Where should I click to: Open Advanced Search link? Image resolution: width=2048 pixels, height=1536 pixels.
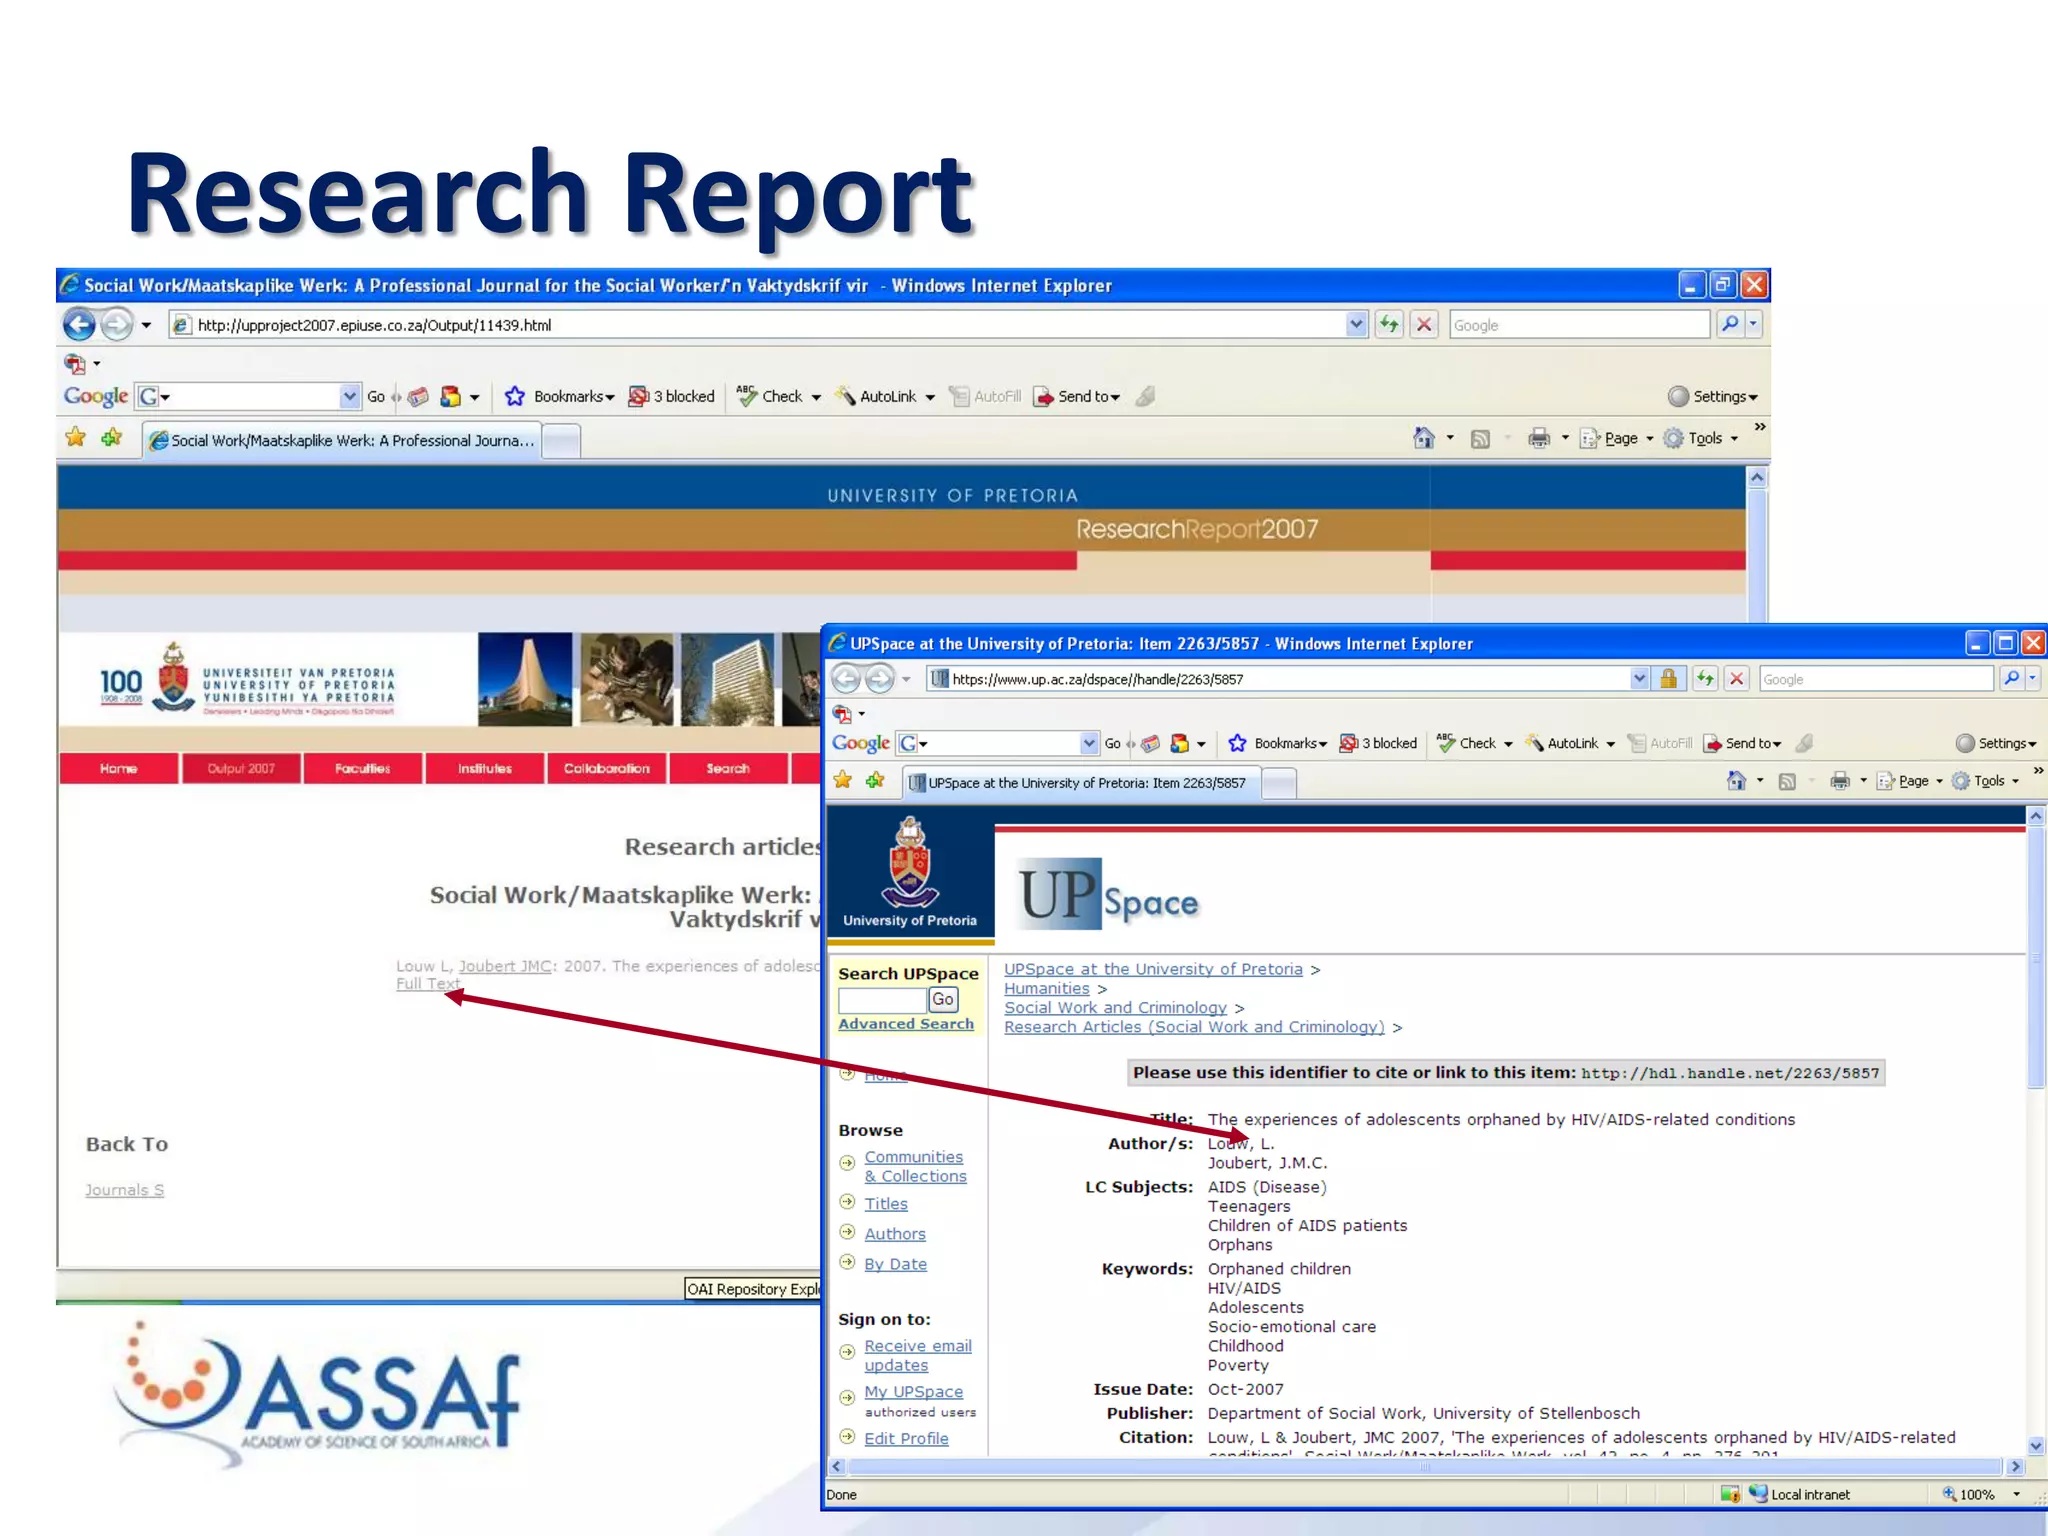click(906, 1024)
